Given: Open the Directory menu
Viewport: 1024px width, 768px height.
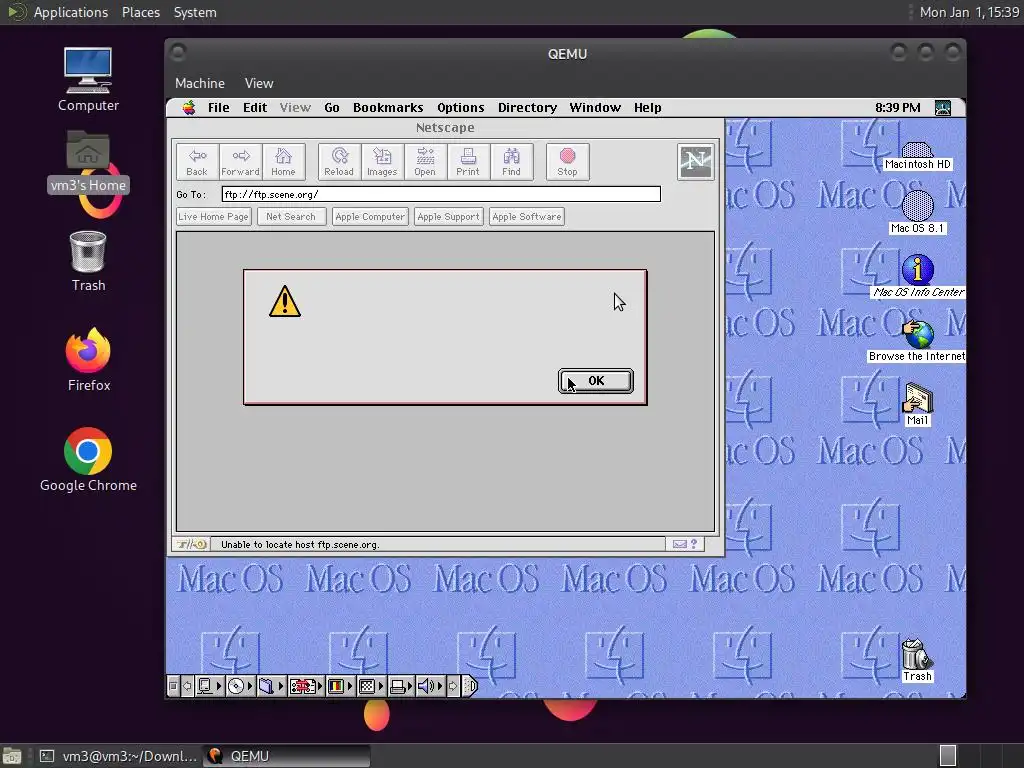Looking at the screenshot, I should [x=527, y=108].
